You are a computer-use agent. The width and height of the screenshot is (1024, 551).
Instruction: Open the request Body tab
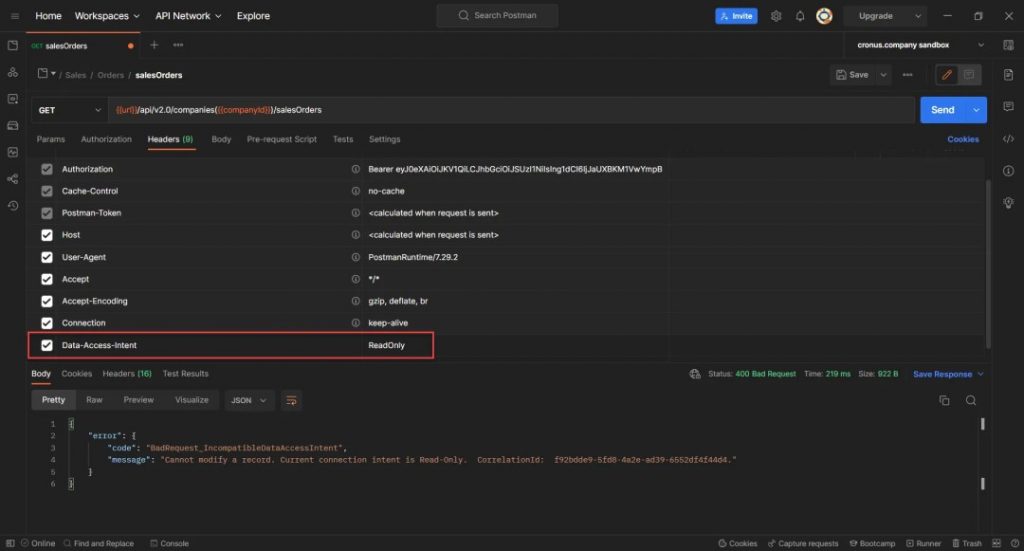(221, 139)
